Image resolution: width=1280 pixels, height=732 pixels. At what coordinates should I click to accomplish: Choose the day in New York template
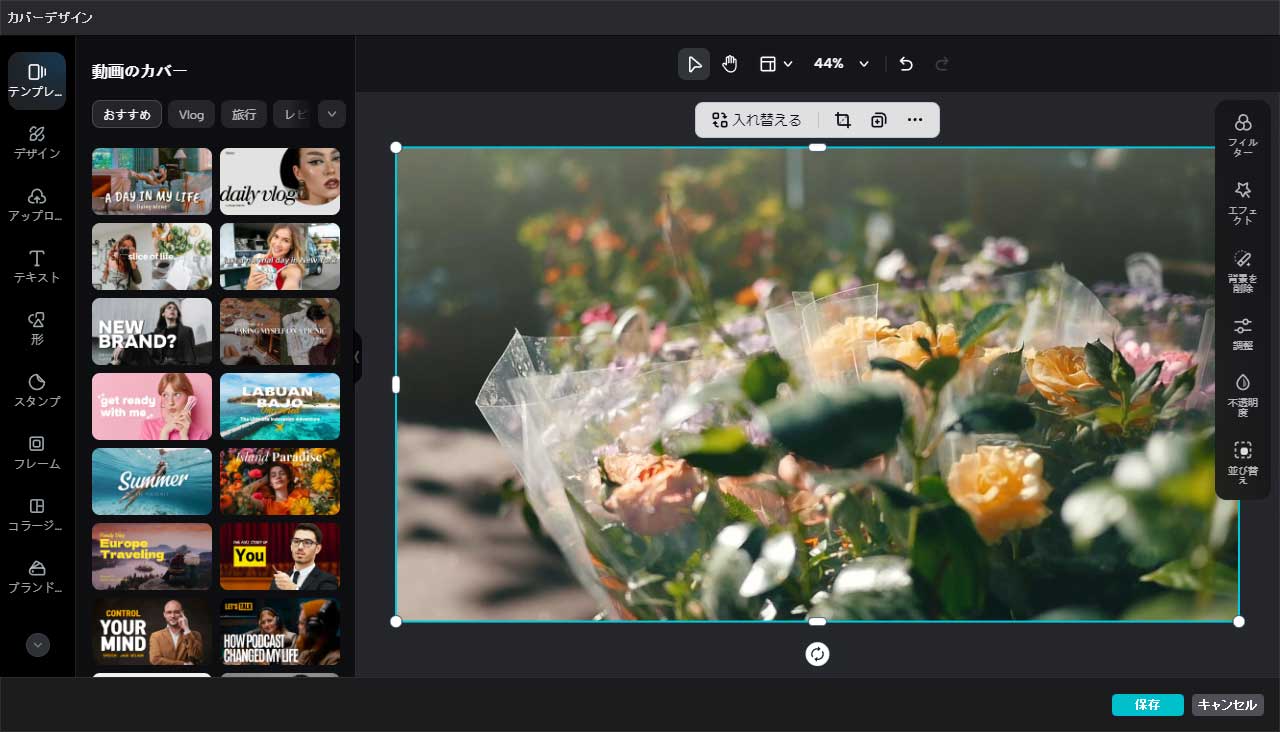[280, 256]
